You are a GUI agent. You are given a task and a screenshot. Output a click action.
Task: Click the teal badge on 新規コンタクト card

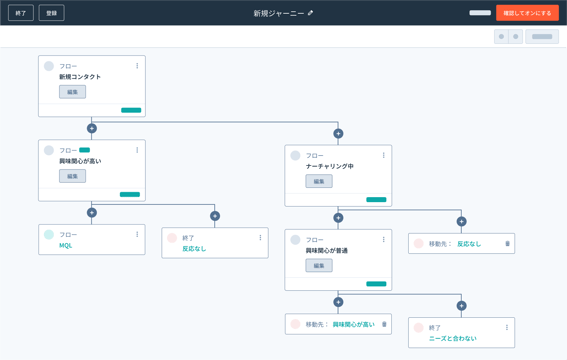coord(131,110)
